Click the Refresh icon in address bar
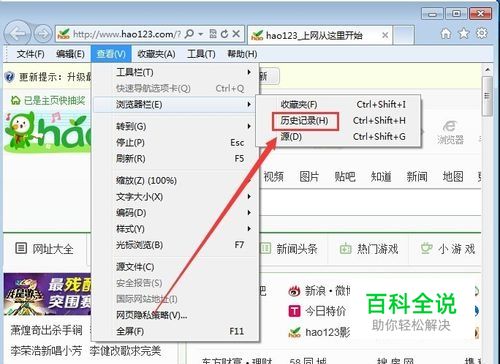The height and width of the screenshot is (364, 500). click(224, 34)
